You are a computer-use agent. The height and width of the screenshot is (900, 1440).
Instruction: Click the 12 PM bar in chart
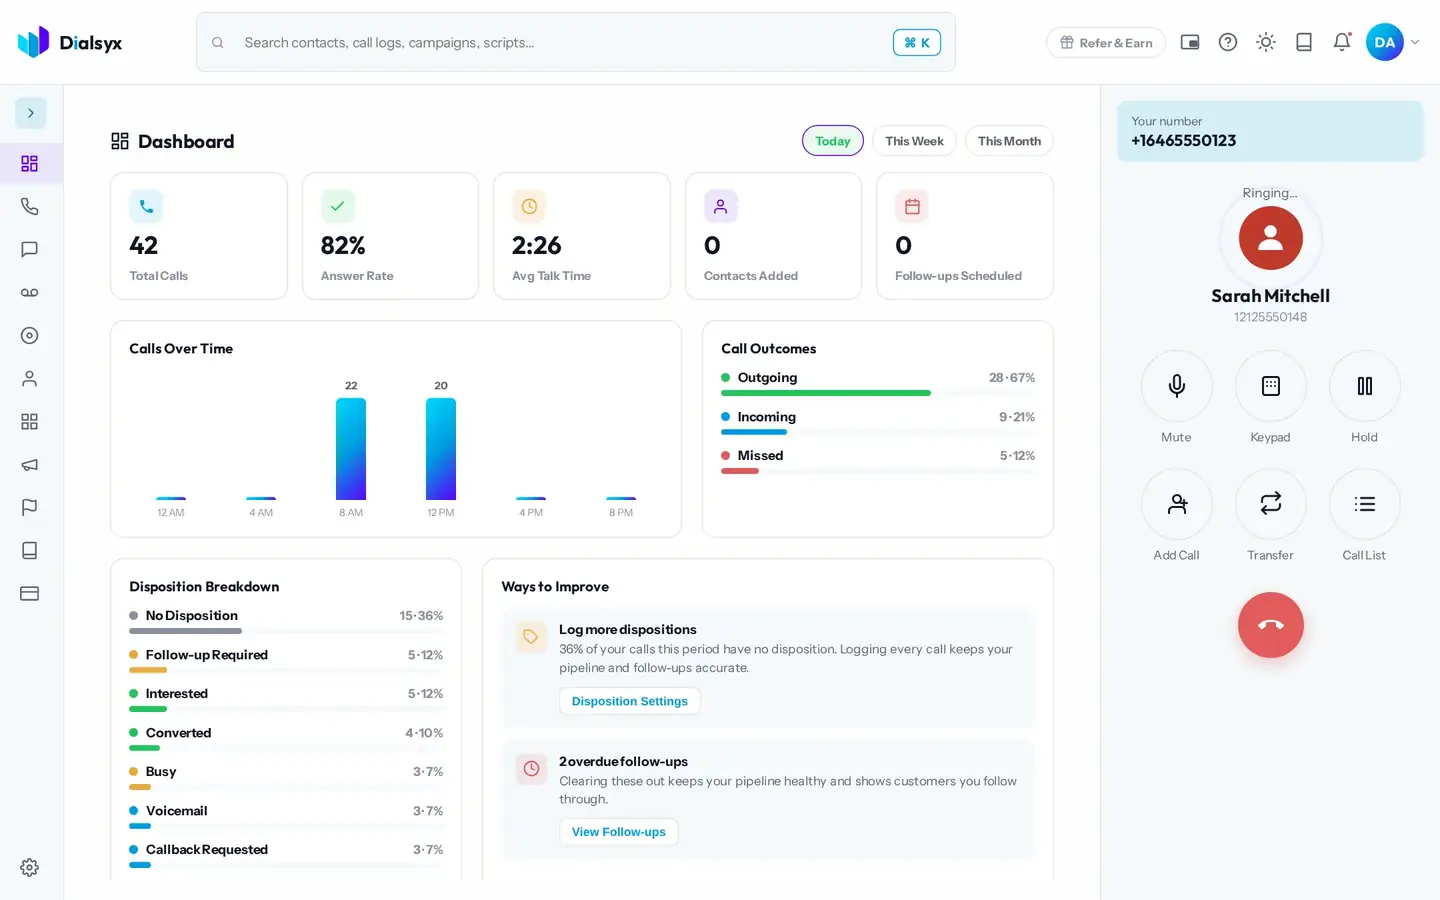[x=441, y=449]
